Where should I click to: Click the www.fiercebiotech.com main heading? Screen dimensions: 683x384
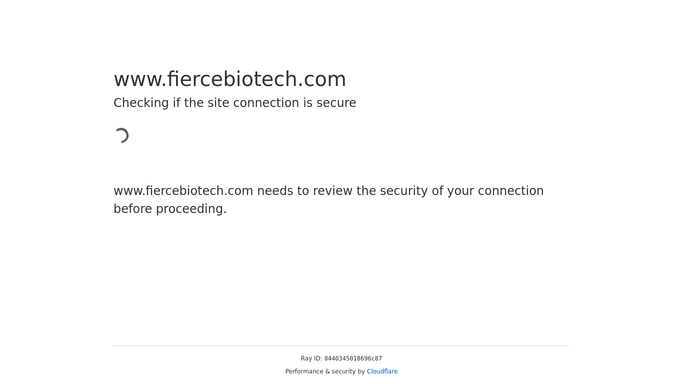(x=230, y=79)
